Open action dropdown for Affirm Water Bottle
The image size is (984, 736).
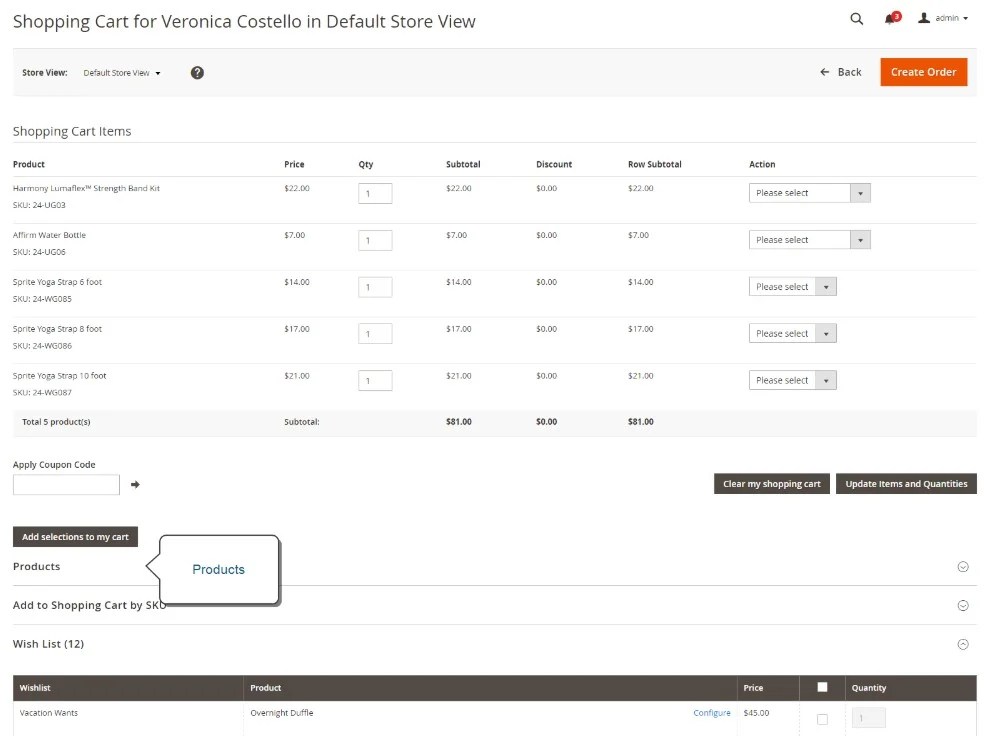pyautogui.click(x=809, y=240)
